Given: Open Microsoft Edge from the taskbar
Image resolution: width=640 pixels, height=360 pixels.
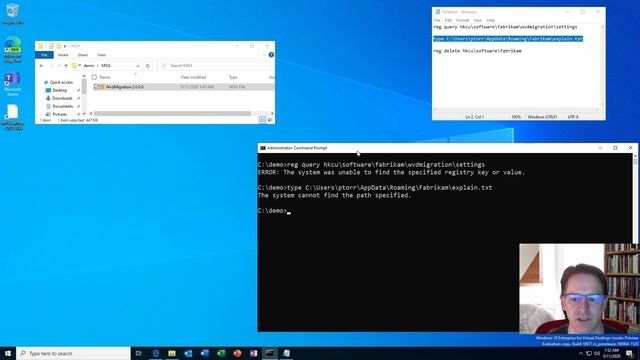Looking at the screenshot, I should [156, 353].
